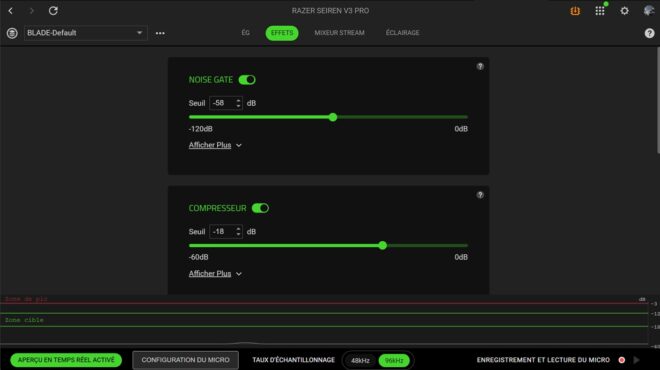Click the -120dB slider minimum label
The width and height of the screenshot is (660, 370).
click(200, 129)
